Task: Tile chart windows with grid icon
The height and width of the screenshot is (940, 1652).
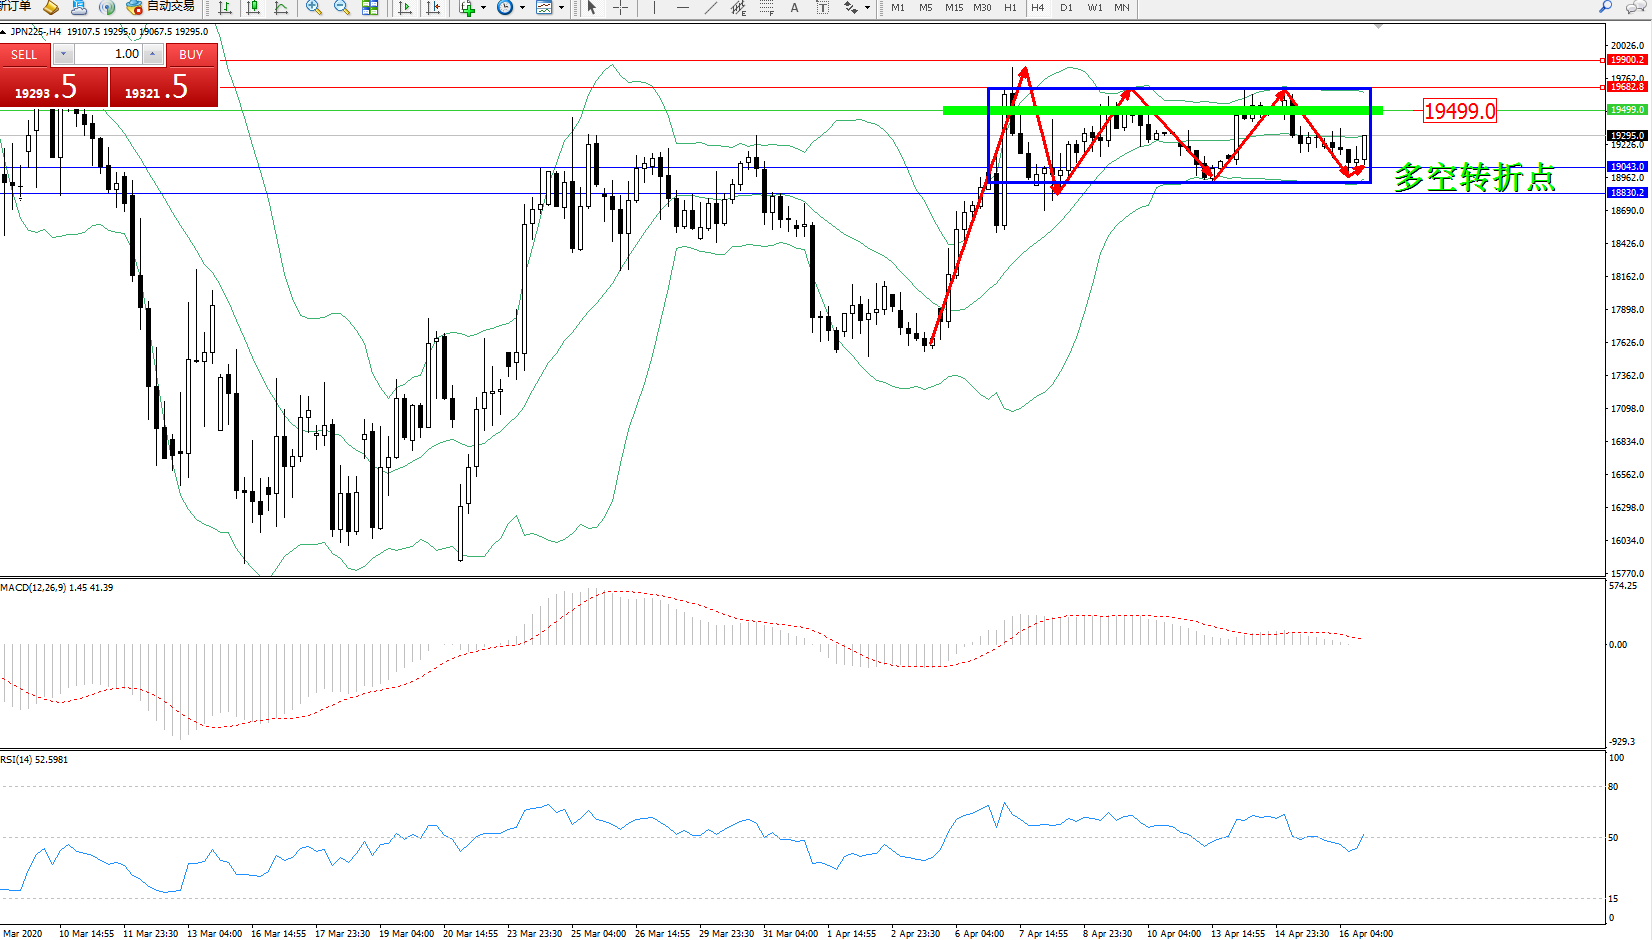Action: 370,8
